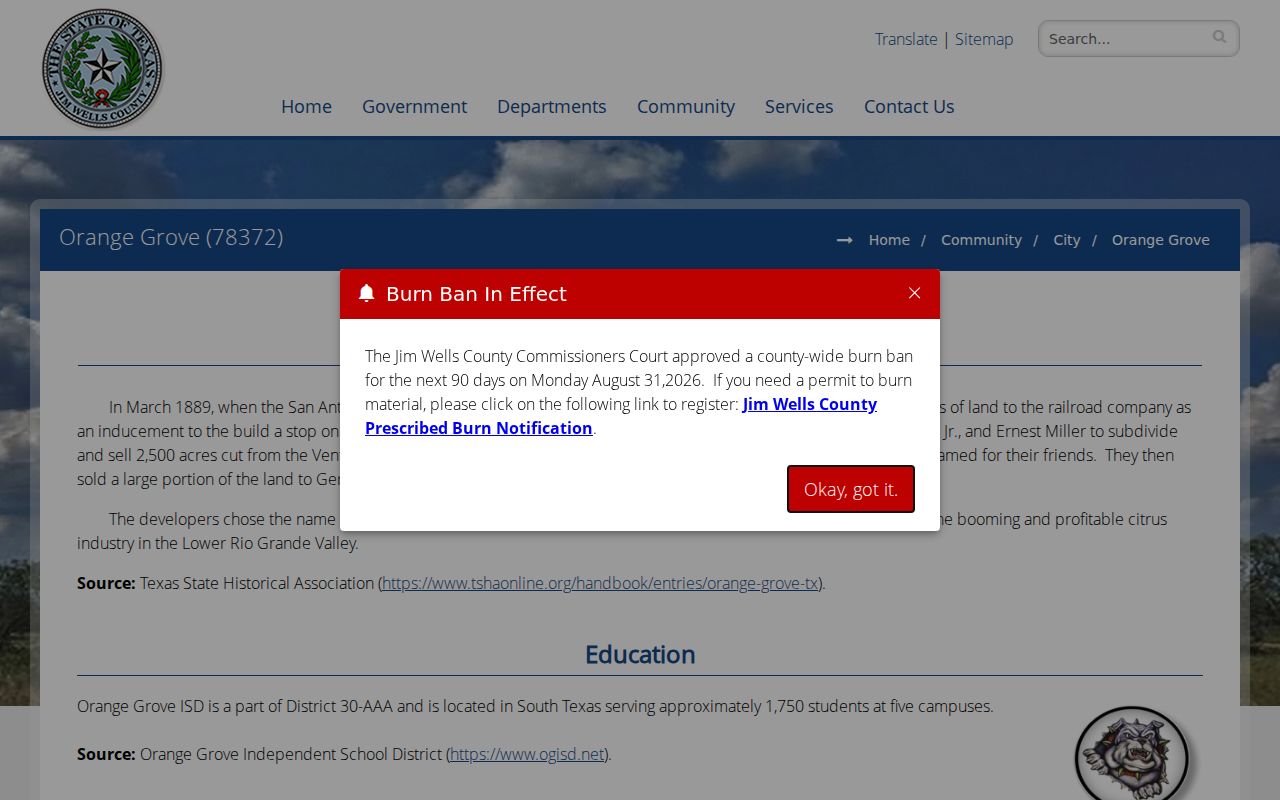
Task: Click the breadcrumb arrow icon
Action: click(x=845, y=240)
